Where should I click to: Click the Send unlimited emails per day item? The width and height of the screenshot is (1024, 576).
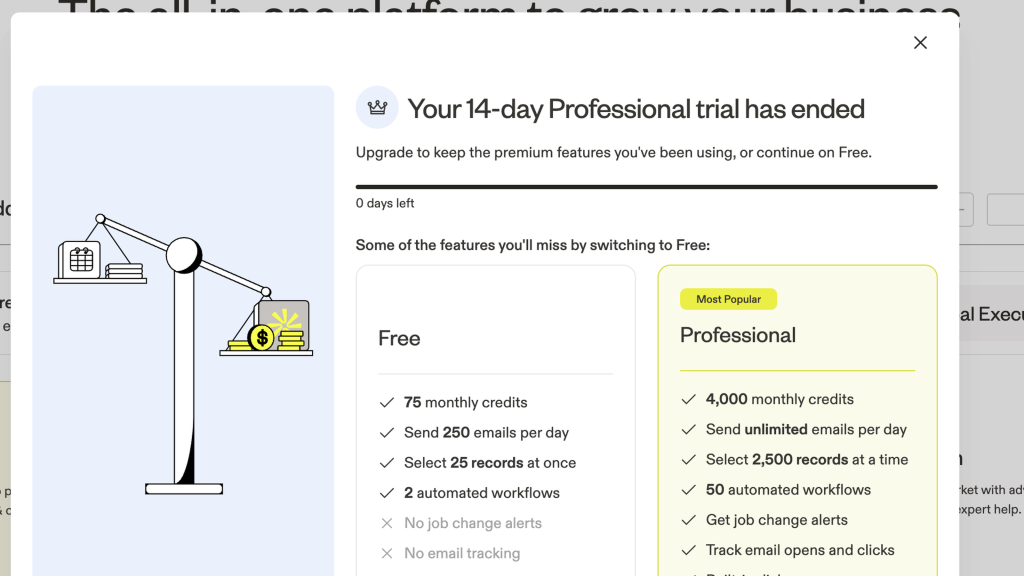806,429
